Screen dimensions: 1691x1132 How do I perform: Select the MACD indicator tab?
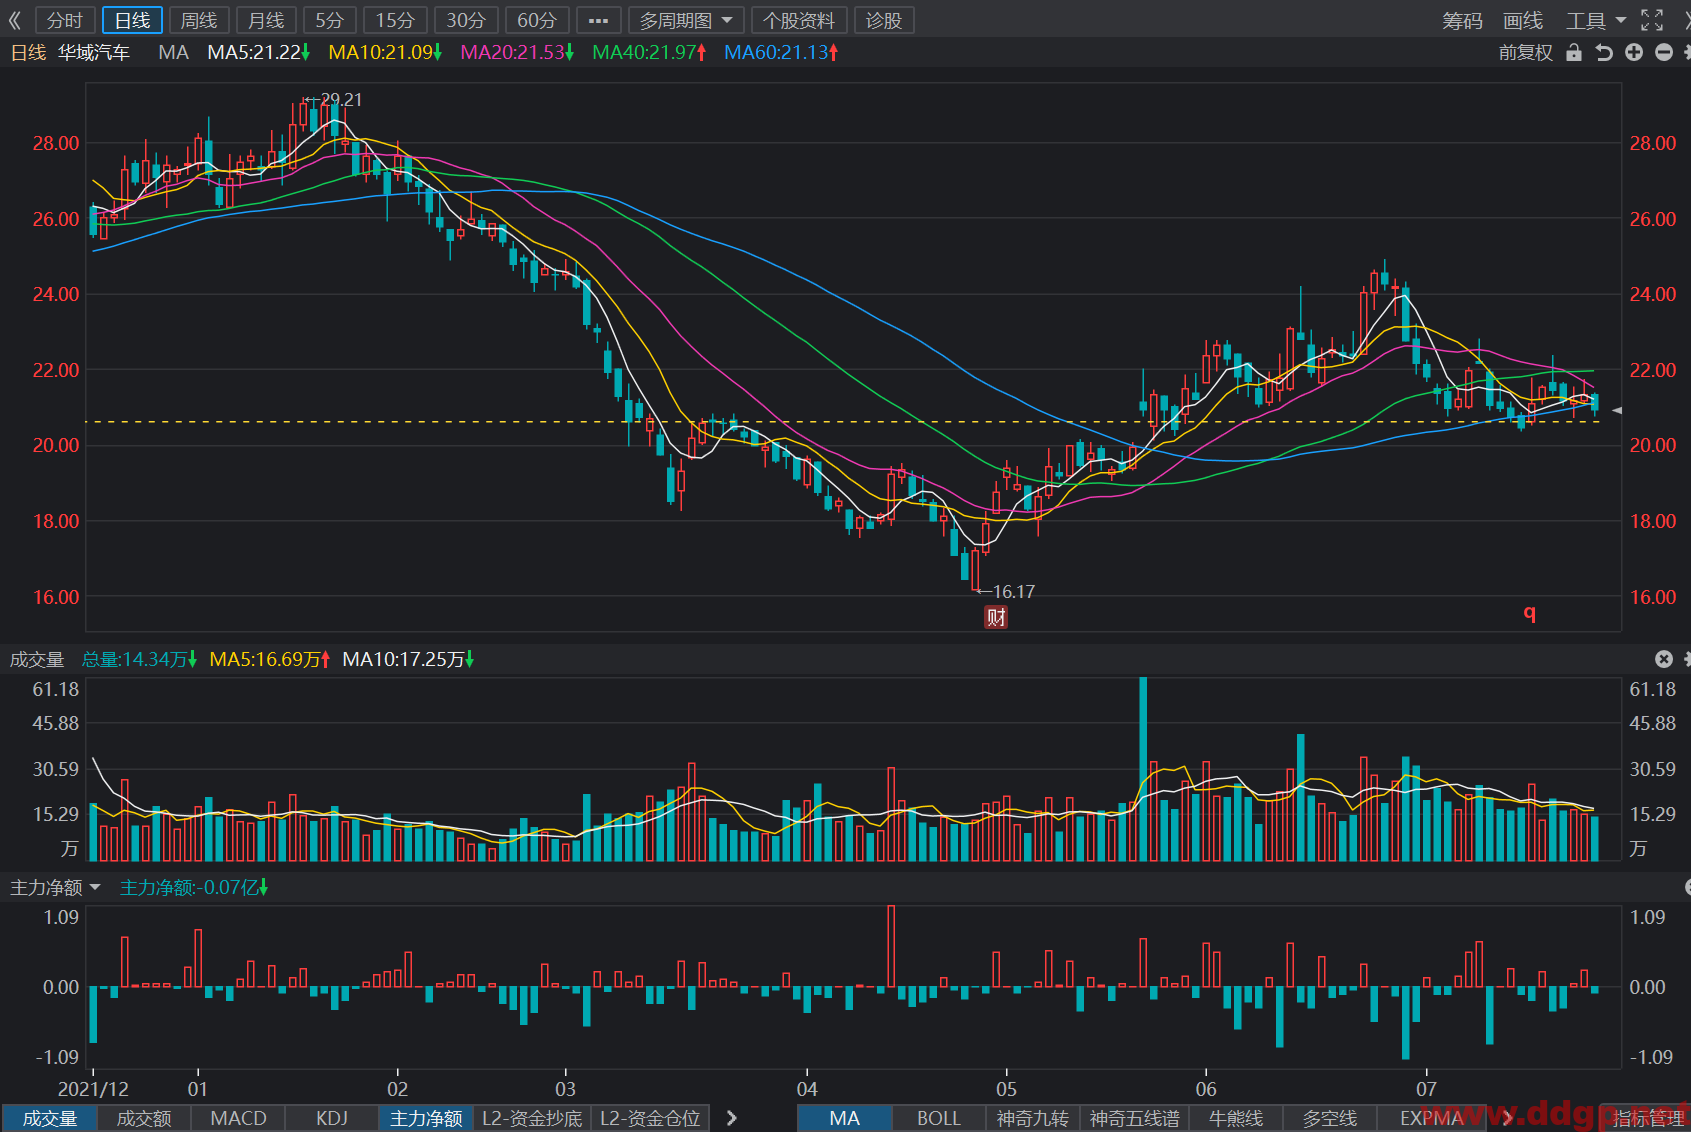click(x=238, y=1118)
